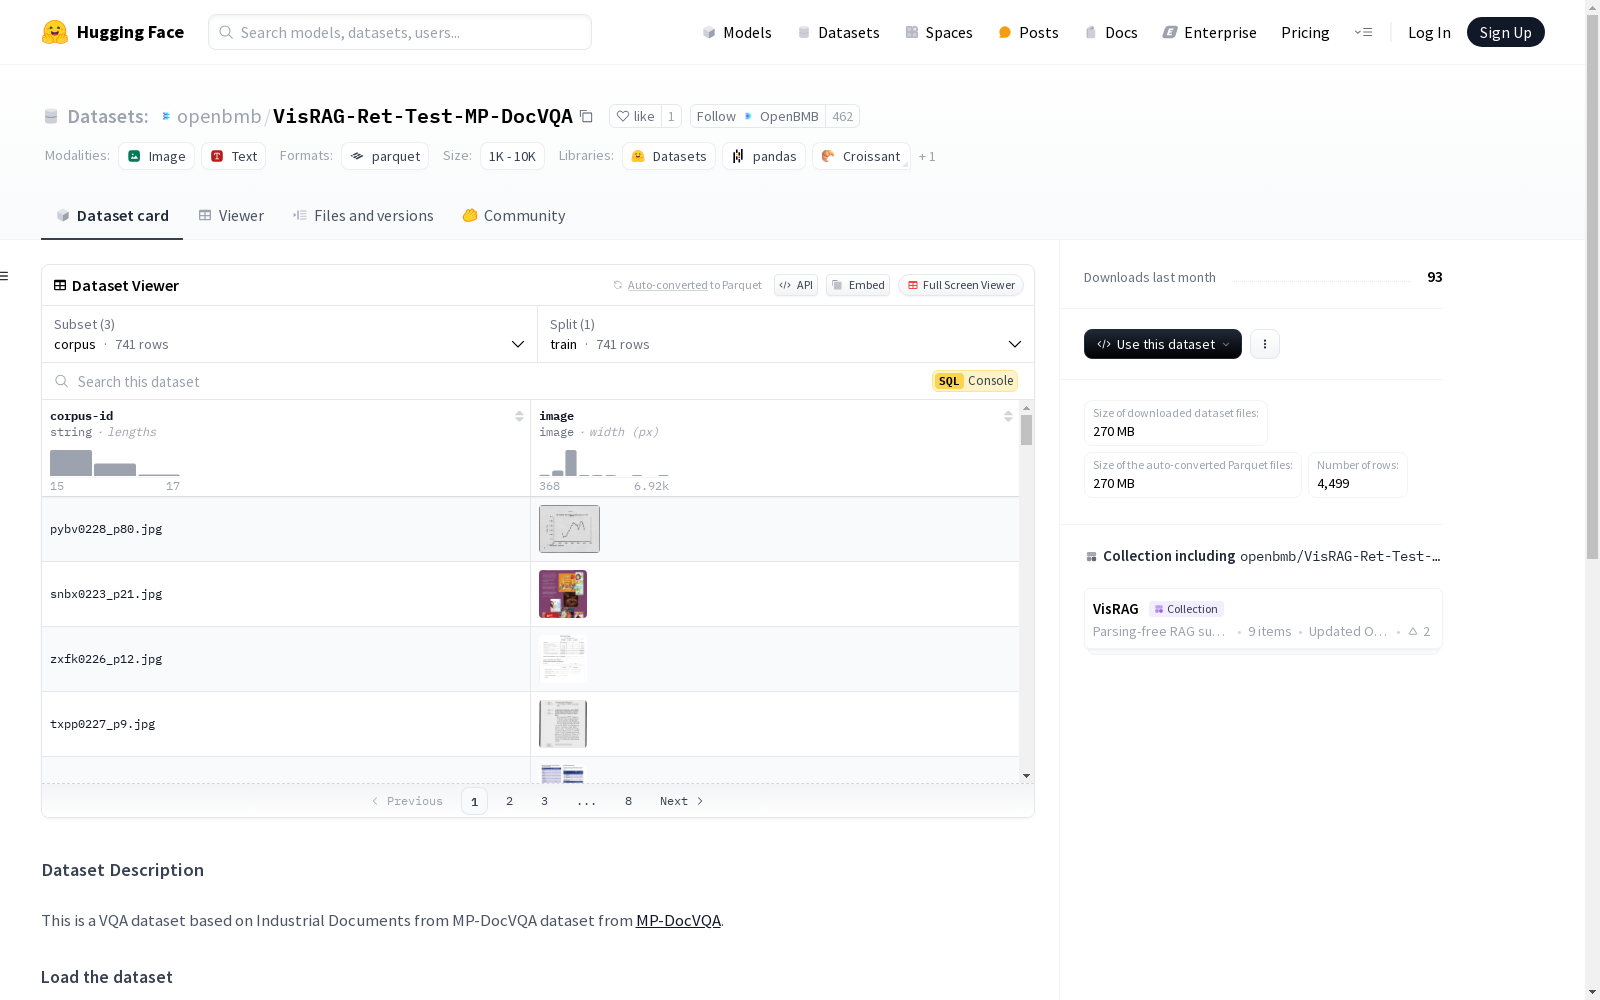The image size is (1600, 1000).
Task: Open the Community tab
Action: pyautogui.click(x=514, y=216)
